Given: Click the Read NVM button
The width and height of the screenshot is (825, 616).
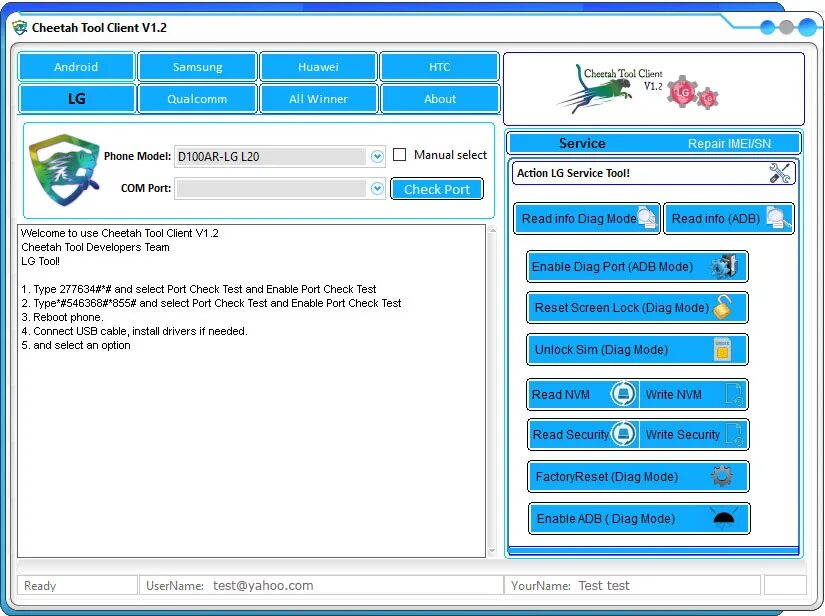Looking at the screenshot, I should (x=583, y=394).
